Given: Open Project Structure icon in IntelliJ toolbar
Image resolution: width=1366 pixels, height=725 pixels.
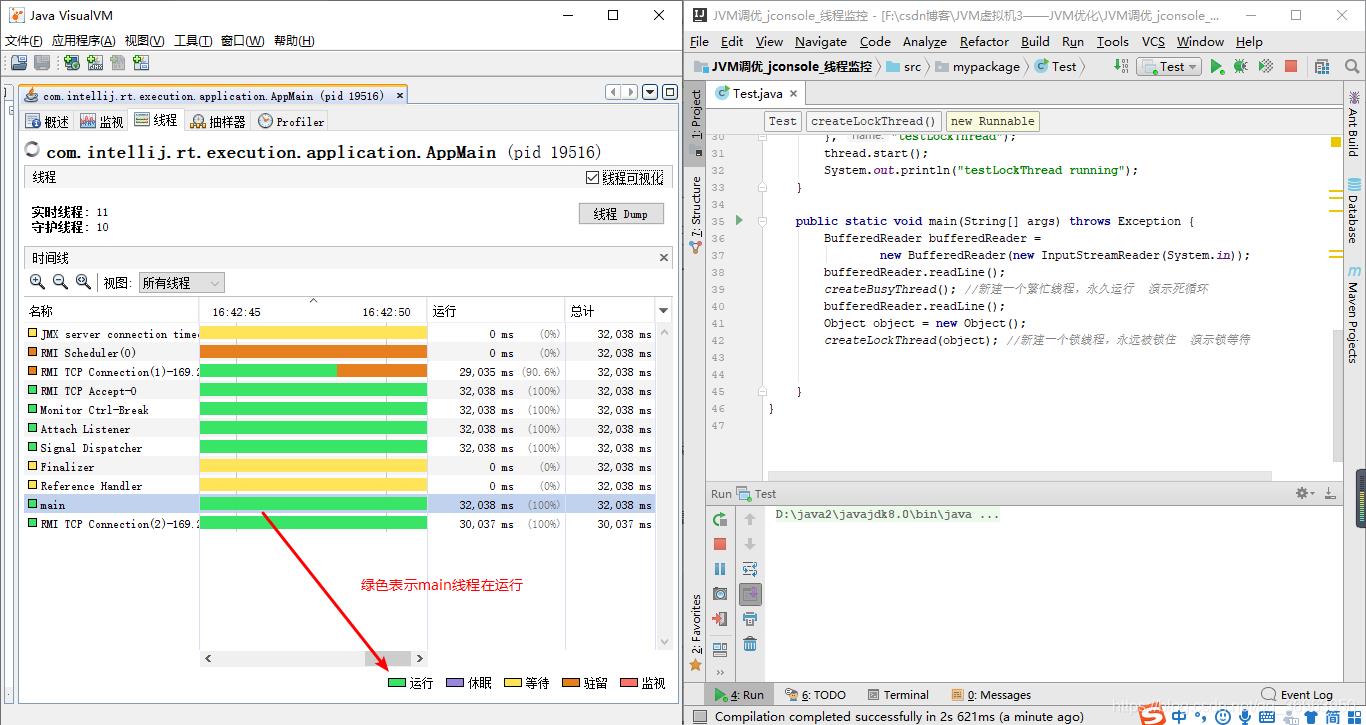Looking at the screenshot, I should (x=1322, y=67).
